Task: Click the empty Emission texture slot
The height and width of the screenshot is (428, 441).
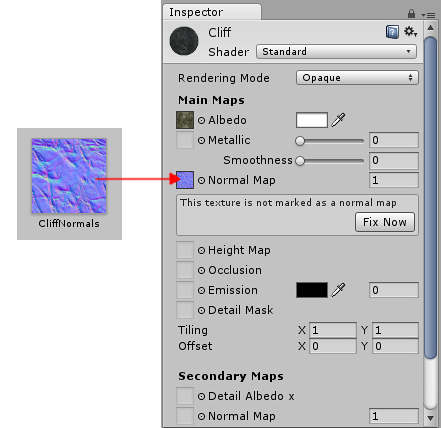Action: (x=185, y=290)
